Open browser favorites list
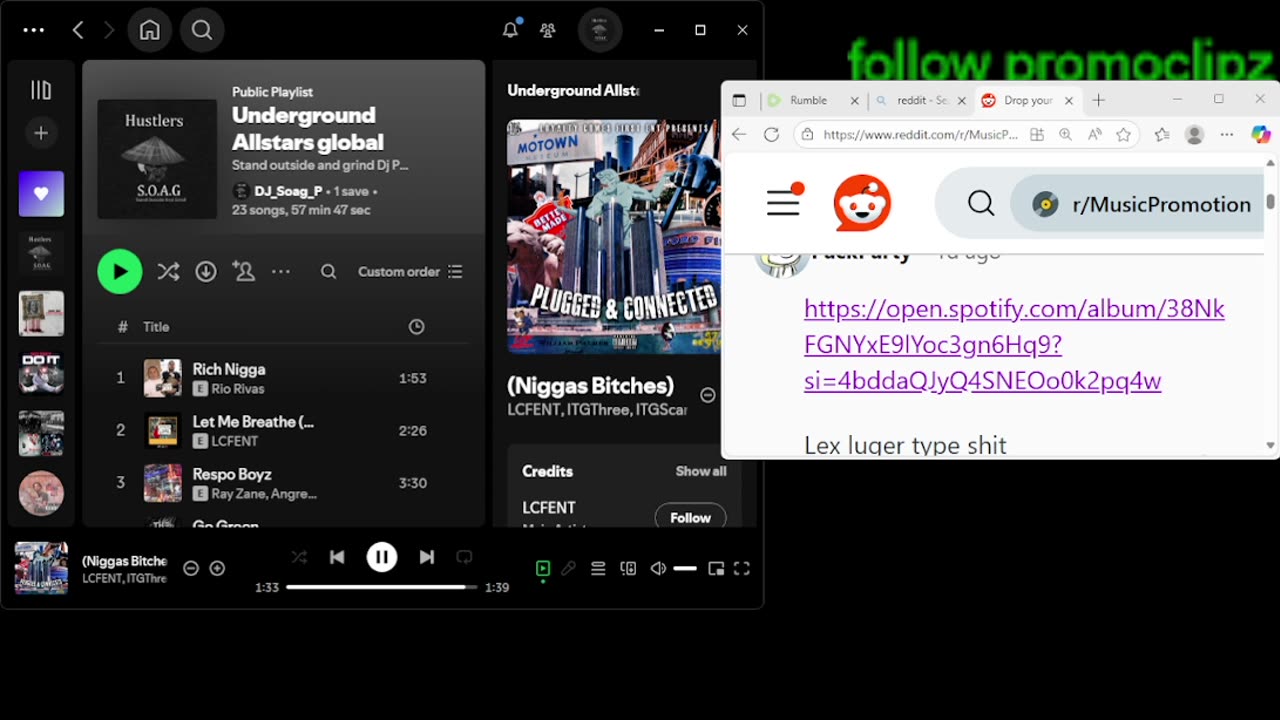This screenshot has width=1280, height=720. [1162, 134]
